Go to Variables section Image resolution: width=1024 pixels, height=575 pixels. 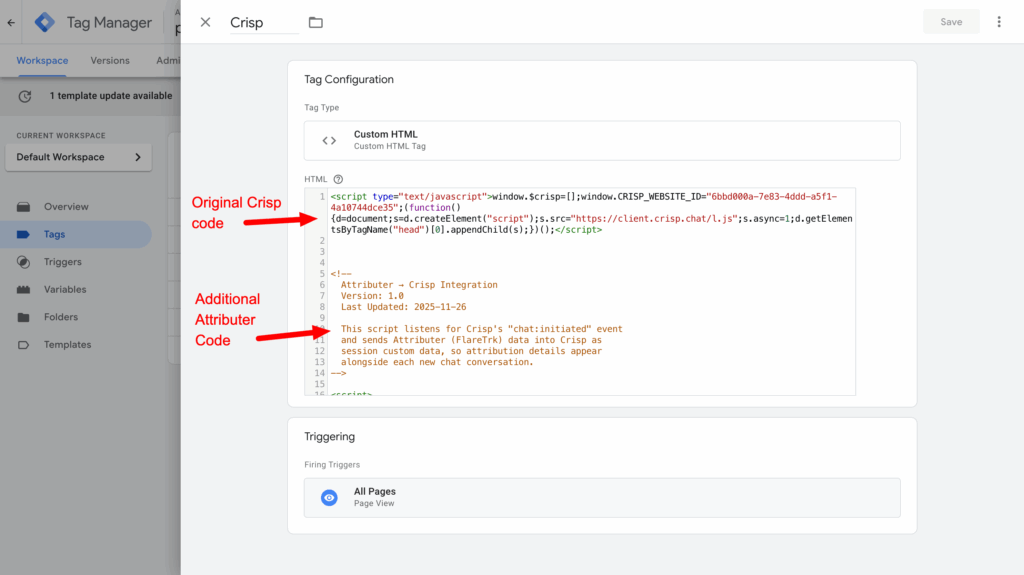click(64, 289)
